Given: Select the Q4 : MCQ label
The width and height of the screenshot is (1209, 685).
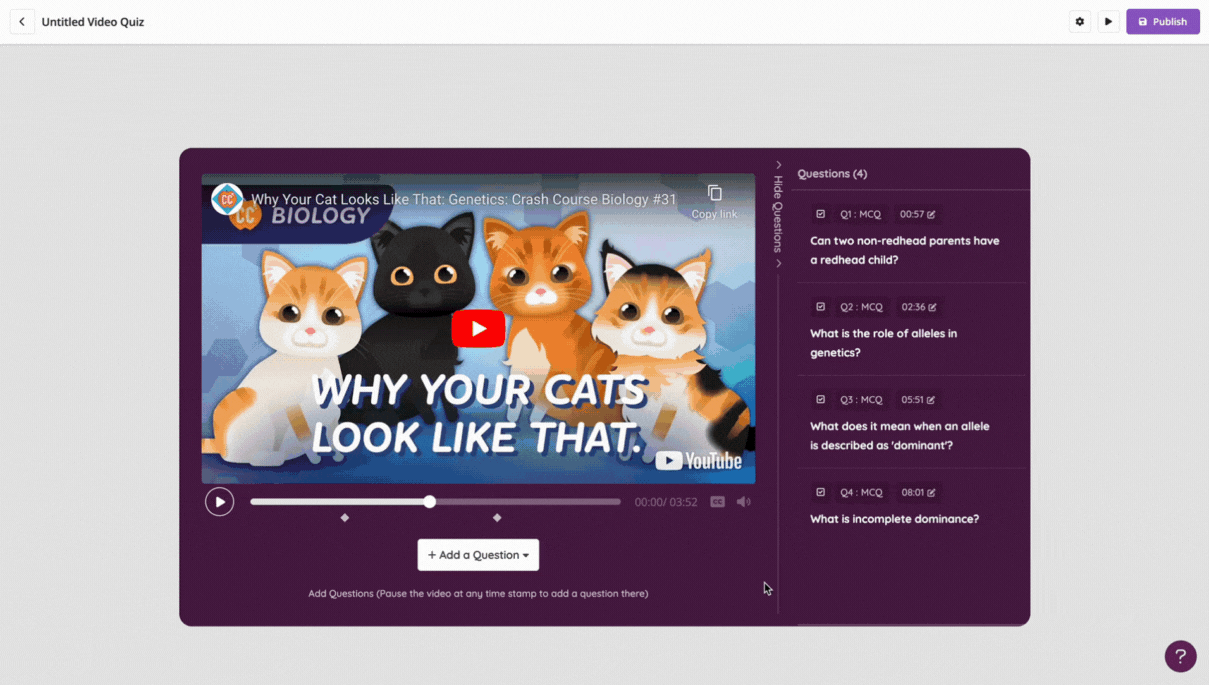Looking at the screenshot, I should coord(861,492).
